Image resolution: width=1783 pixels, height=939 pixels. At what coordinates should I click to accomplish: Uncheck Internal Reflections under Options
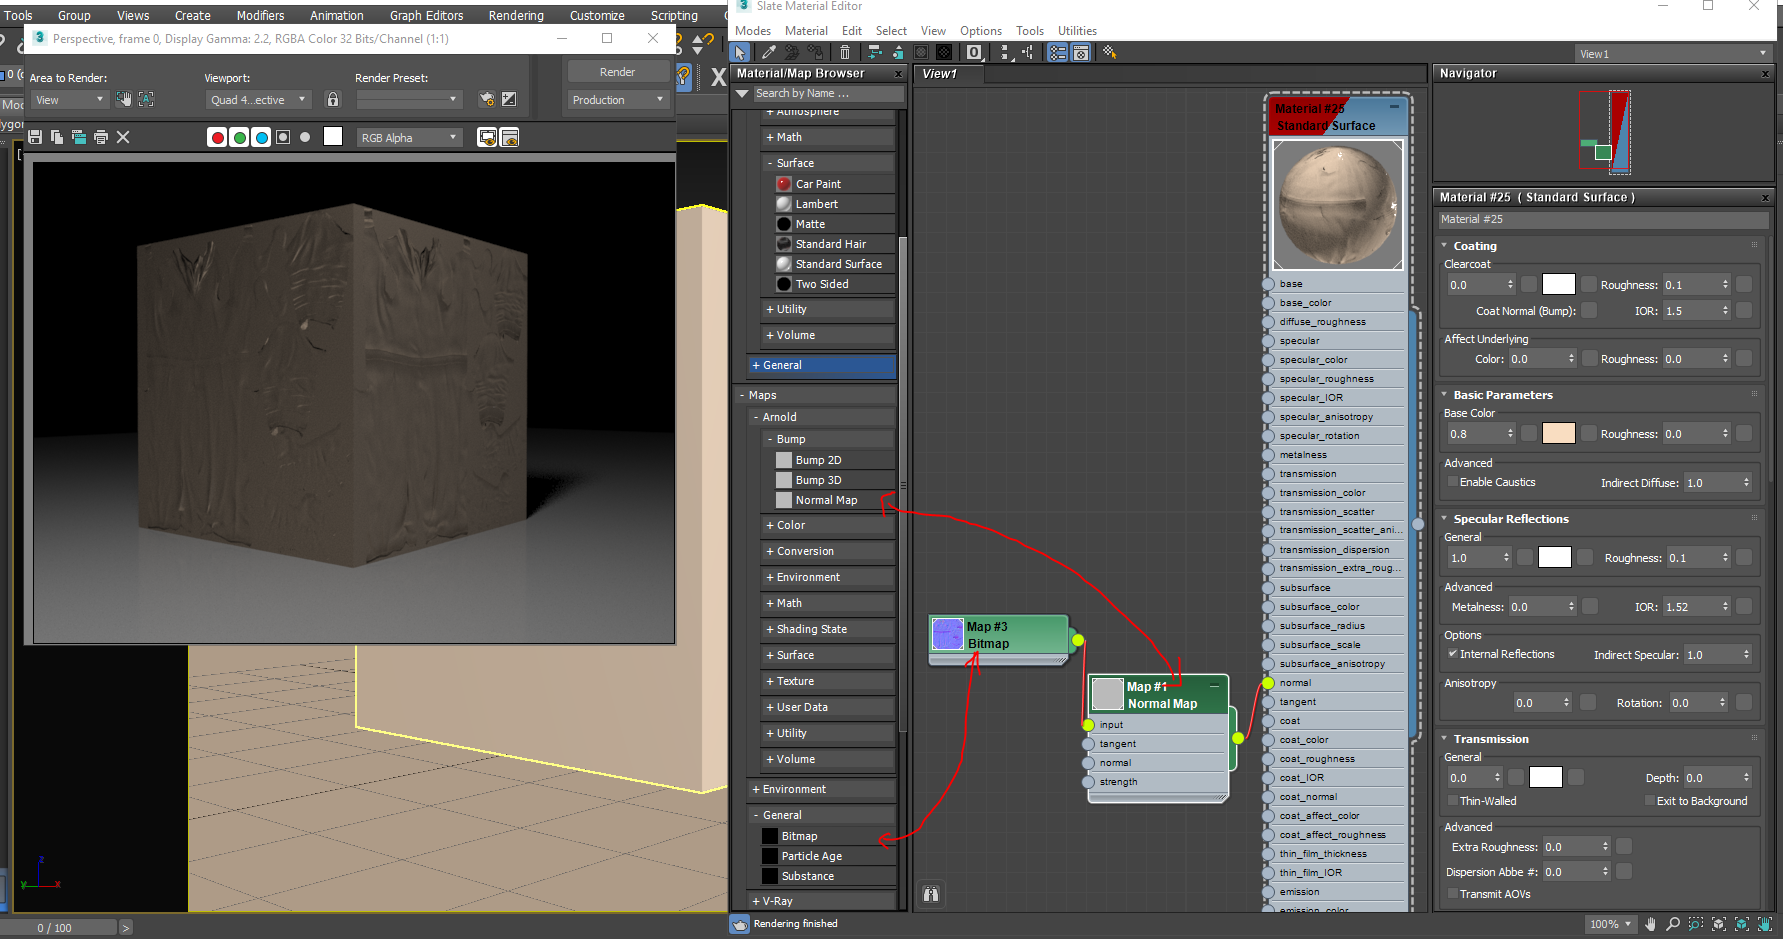tap(1453, 654)
